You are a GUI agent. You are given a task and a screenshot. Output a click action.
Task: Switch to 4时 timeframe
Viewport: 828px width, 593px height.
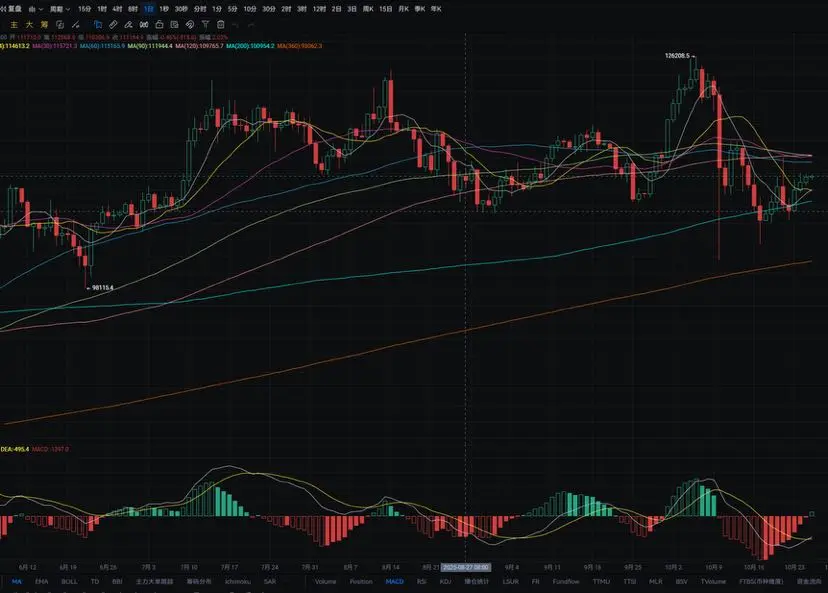117,9
